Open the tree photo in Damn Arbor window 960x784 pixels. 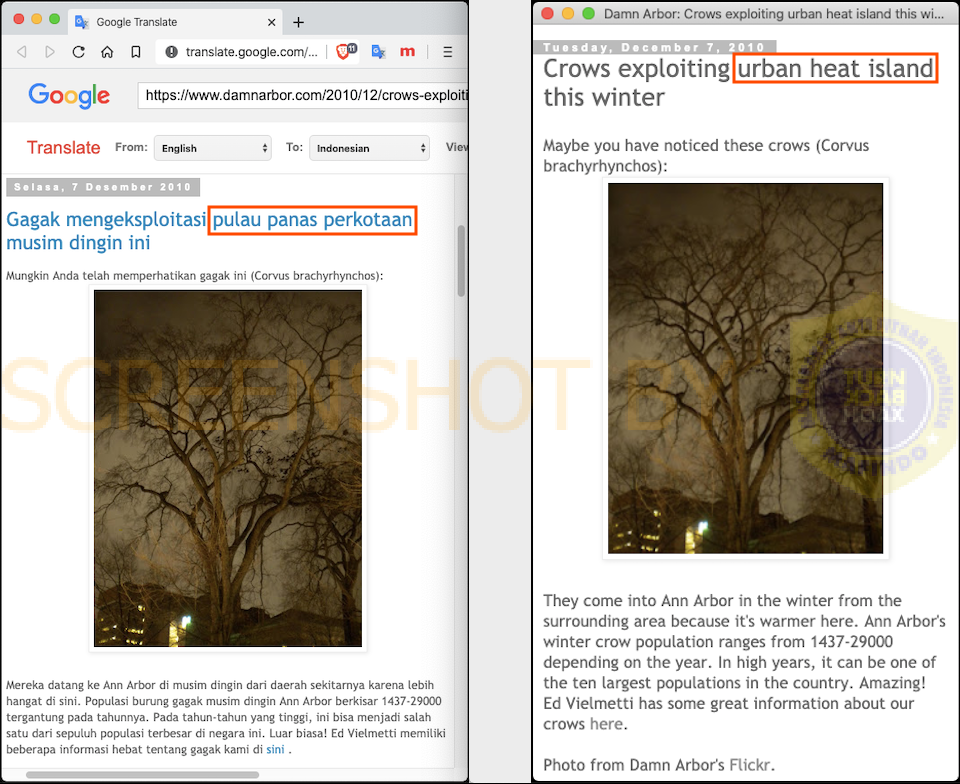tap(745, 368)
